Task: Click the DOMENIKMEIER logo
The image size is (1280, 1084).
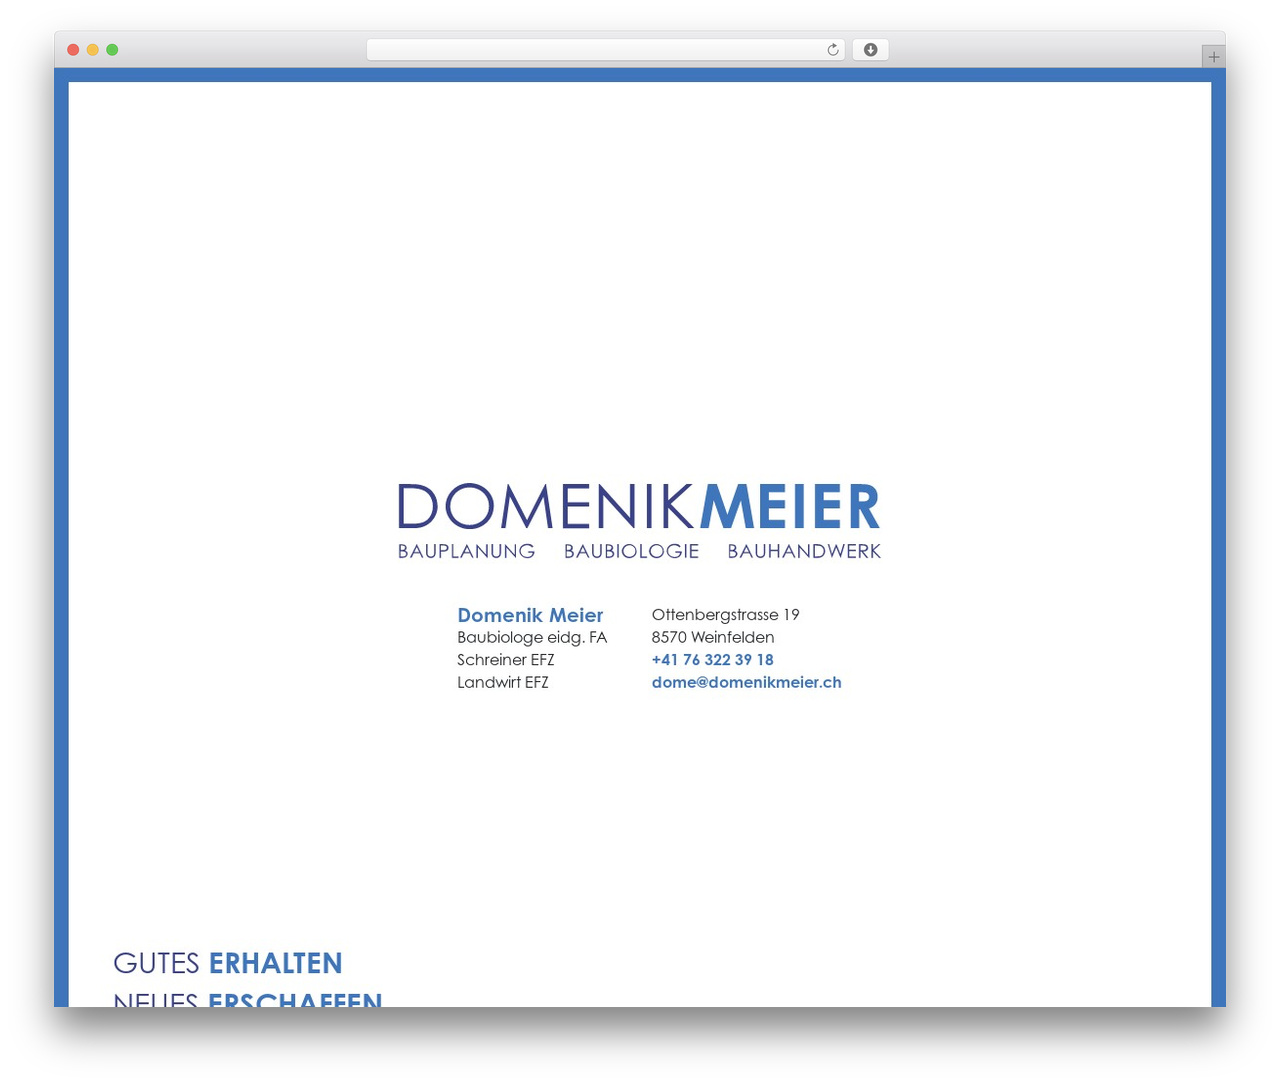Action: coord(639,506)
